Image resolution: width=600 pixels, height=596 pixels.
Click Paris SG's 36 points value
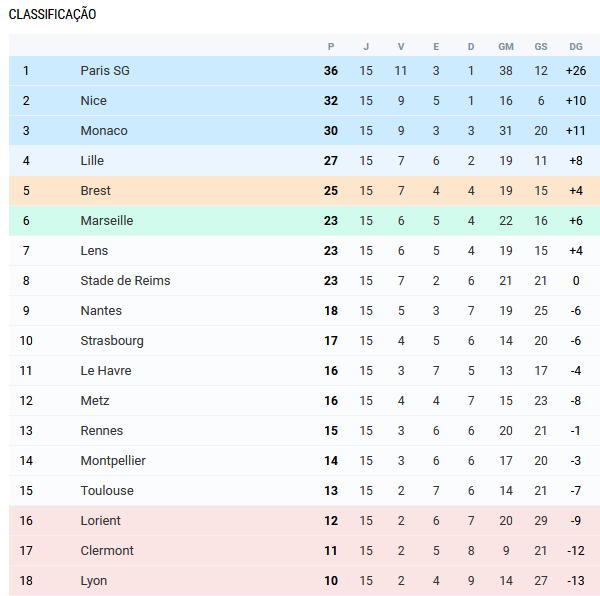(x=331, y=71)
